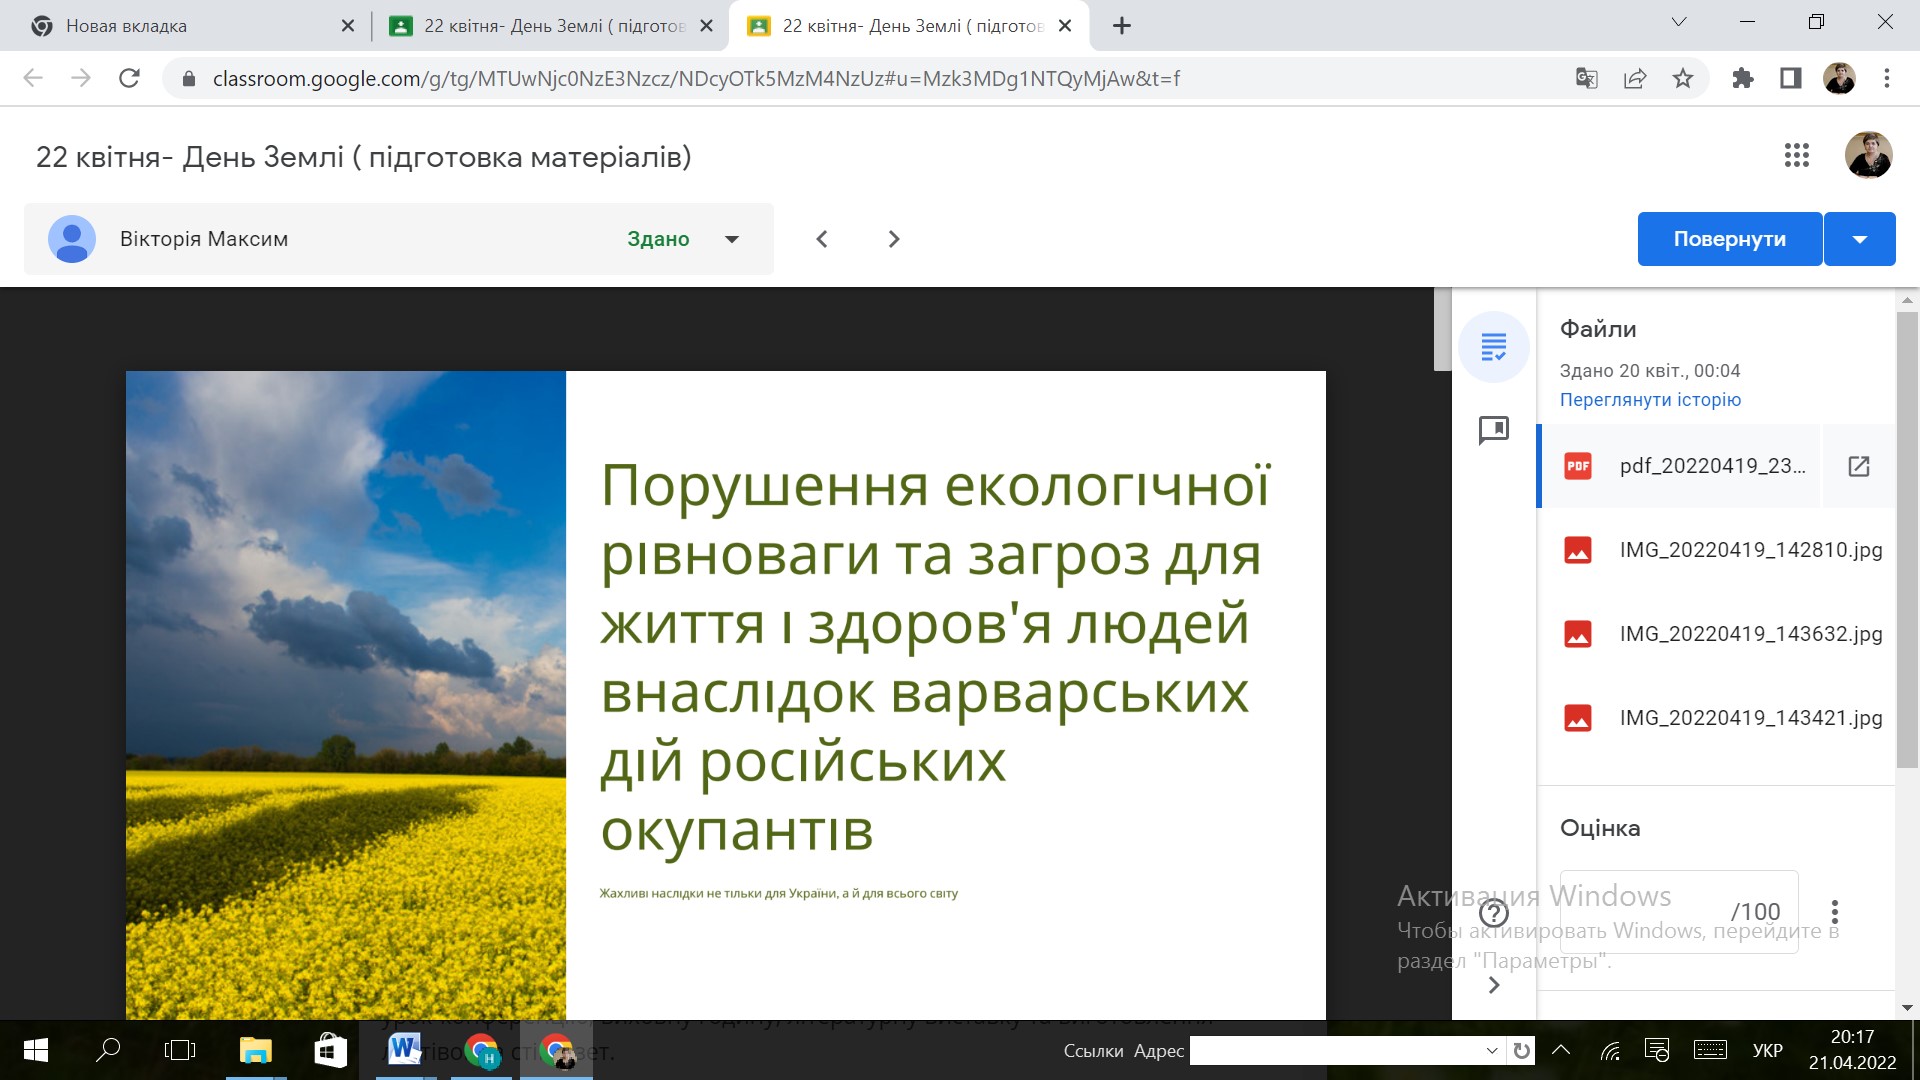This screenshot has height=1080, width=1920.
Task: Toggle the Chrome side panel
Action: [1791, 78]
